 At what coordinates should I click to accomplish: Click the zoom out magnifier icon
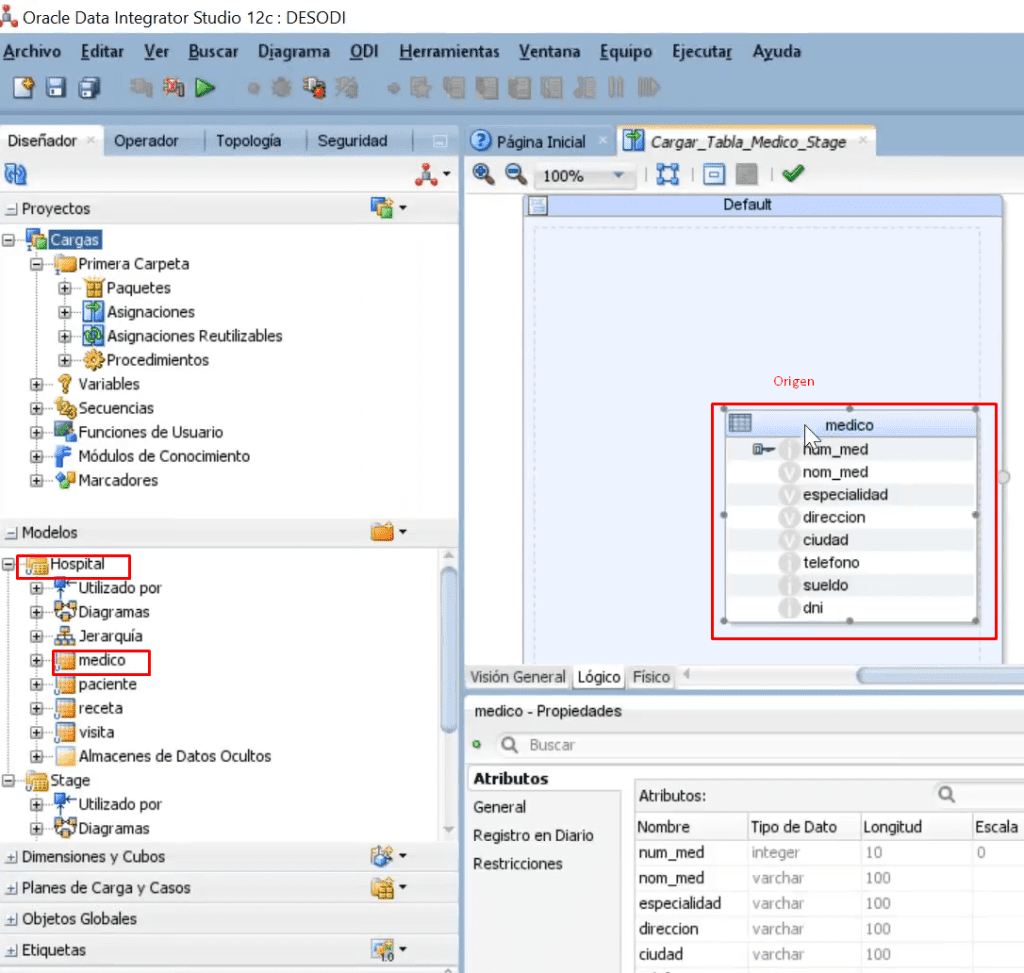516,174
